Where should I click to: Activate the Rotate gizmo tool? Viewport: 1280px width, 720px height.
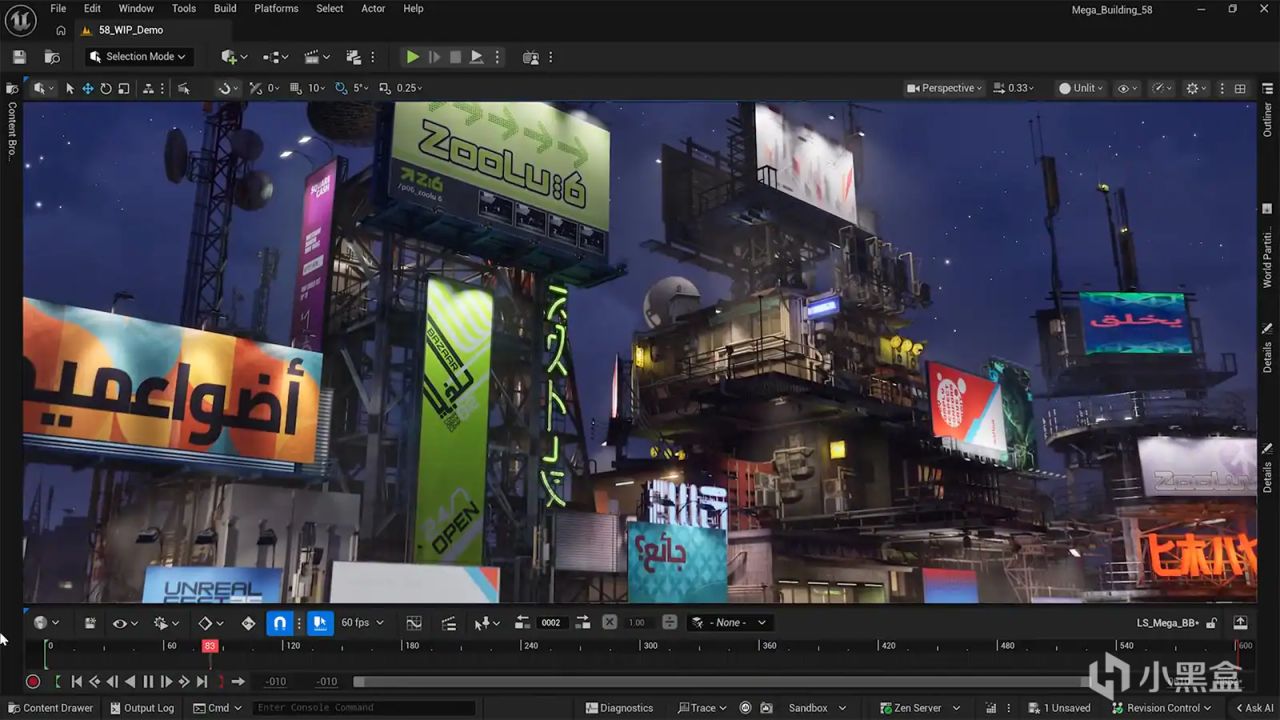point(106,88)
